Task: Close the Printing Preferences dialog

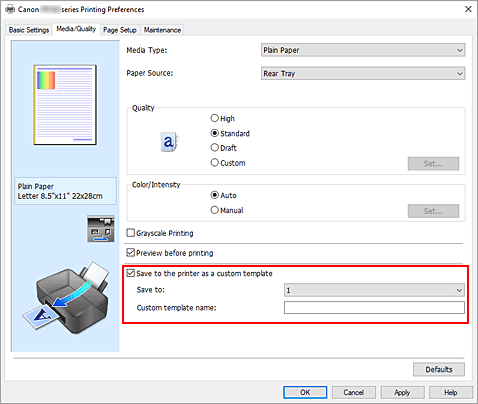Action: [x=468, y=9]
